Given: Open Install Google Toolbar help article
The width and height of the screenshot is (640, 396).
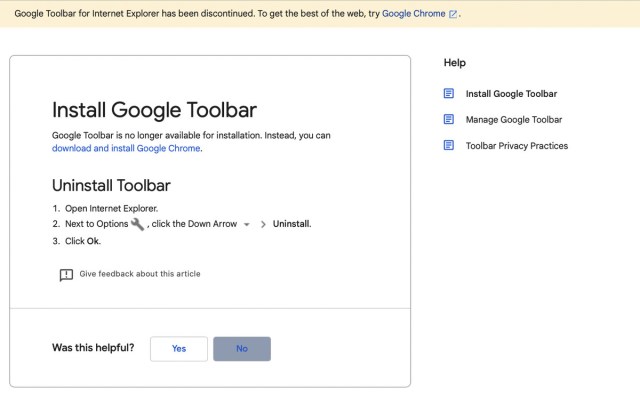Looking at the screenshot, I should 511,94.
